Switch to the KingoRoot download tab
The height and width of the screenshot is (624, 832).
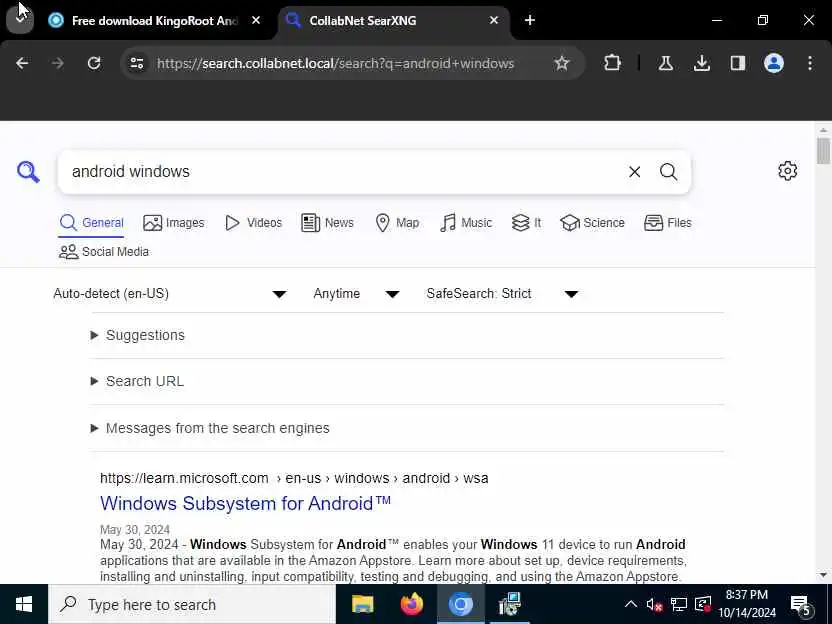pyautogui.click(x=154, y=21)
